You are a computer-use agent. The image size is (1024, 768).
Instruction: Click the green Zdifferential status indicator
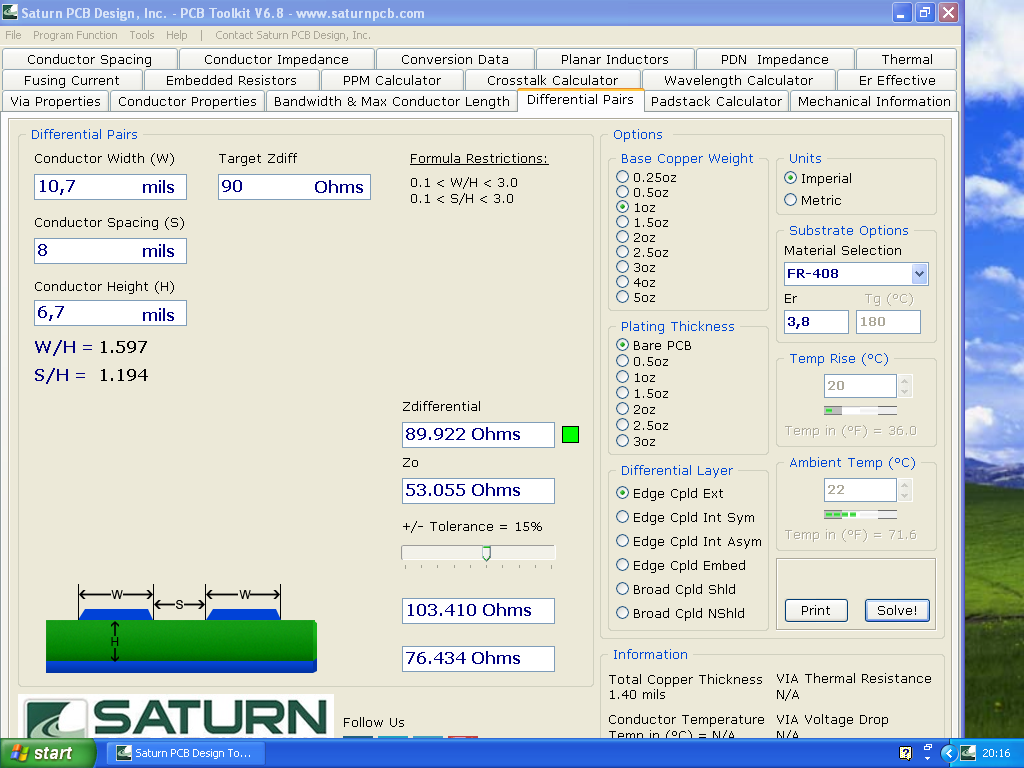(x=570, y=434)
